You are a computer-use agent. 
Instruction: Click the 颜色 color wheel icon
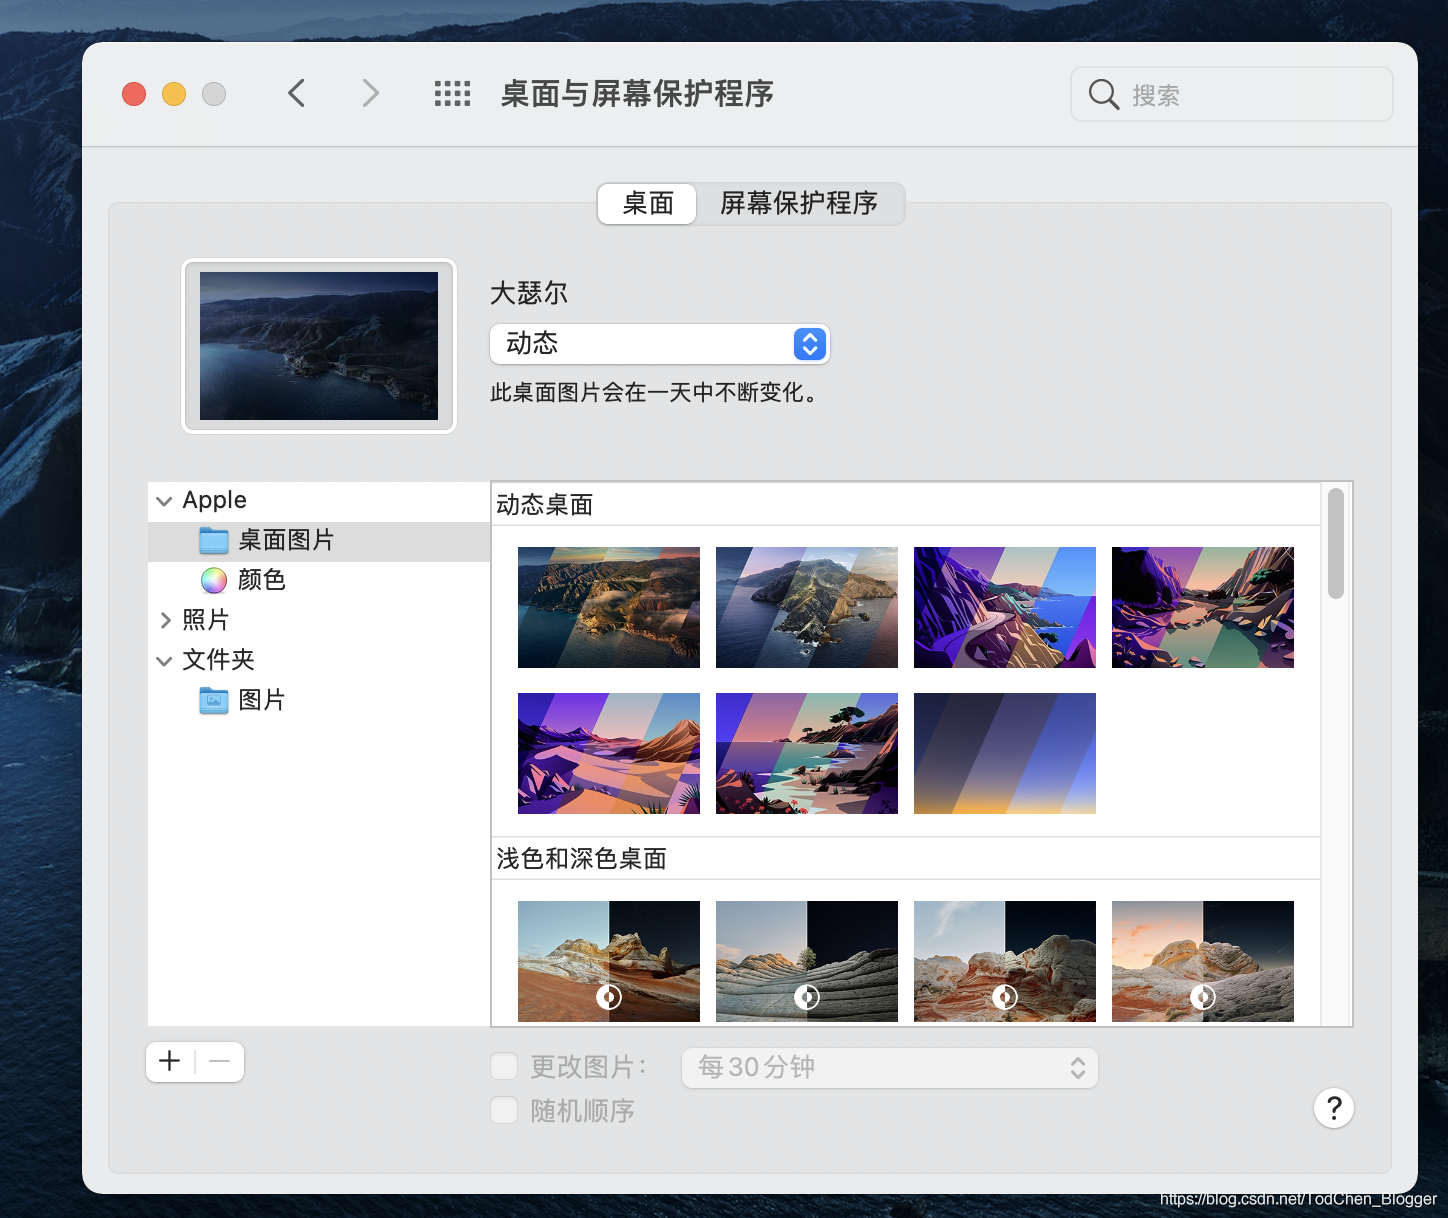click(213, 580)
